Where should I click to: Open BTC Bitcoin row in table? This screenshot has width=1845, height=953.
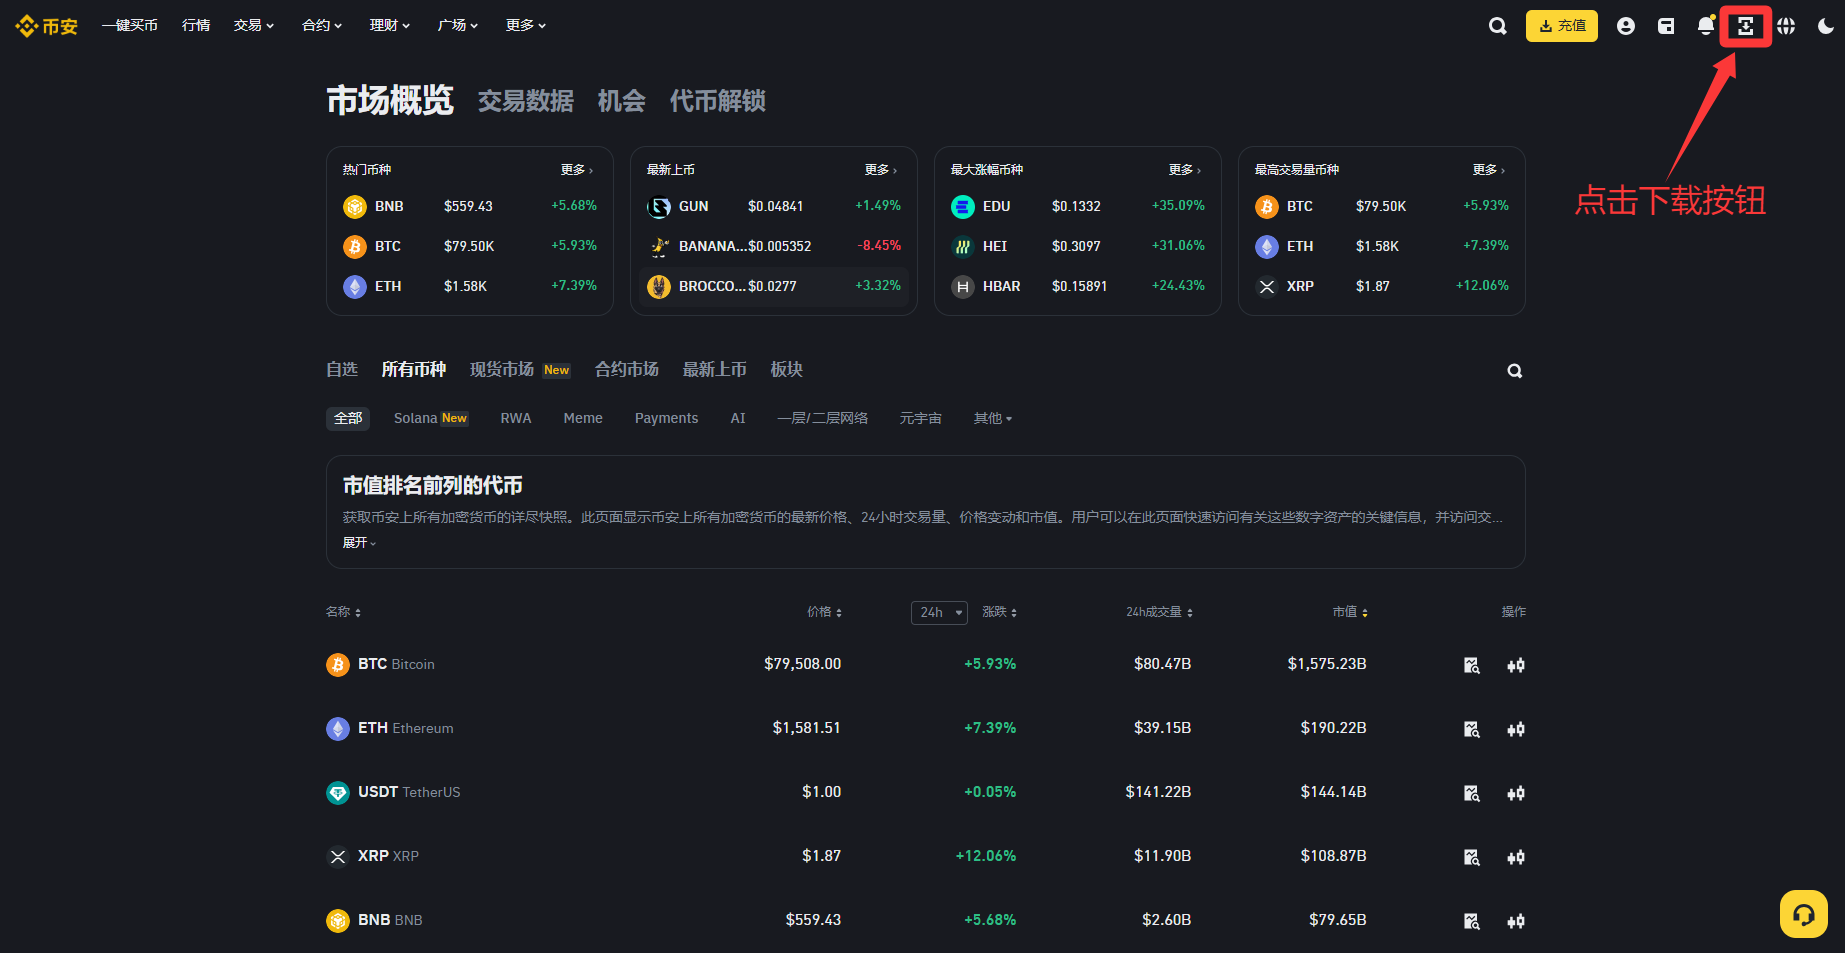(x=926, y=665)
